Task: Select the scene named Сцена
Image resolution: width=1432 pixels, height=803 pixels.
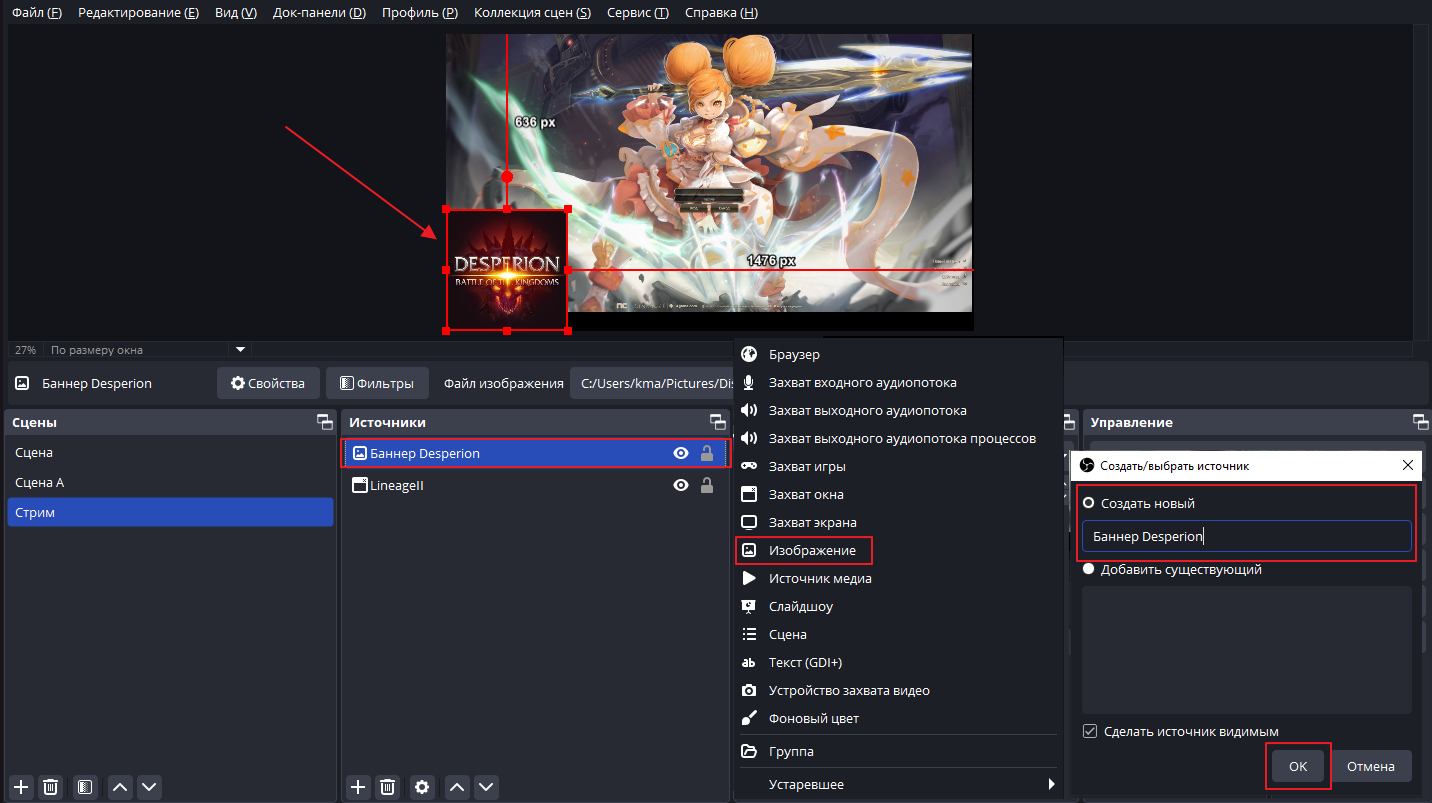Action: (x=169, y=452)
